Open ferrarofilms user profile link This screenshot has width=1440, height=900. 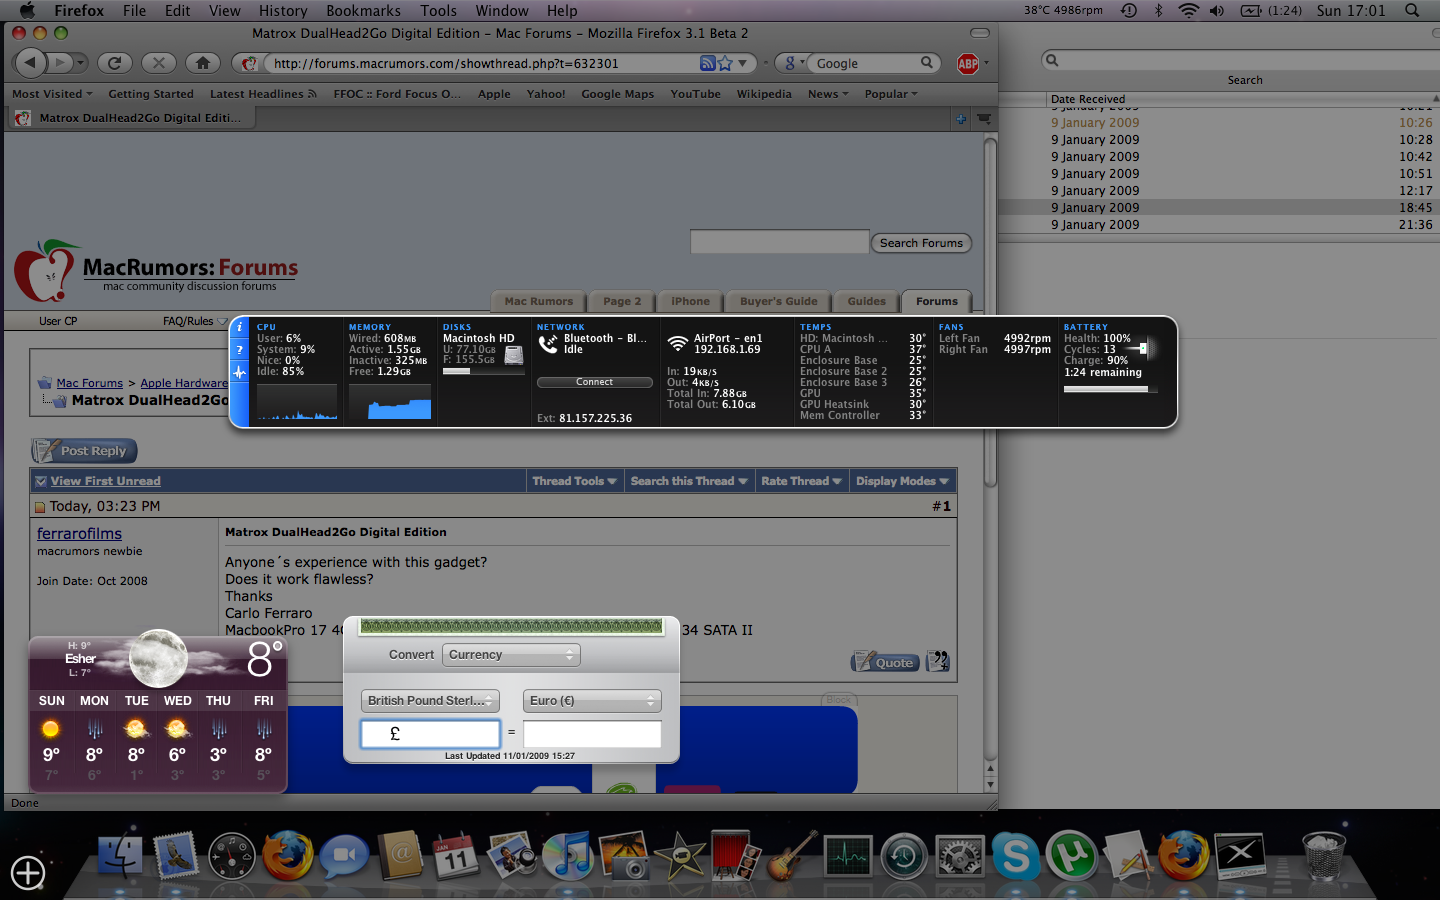point(79,534)
